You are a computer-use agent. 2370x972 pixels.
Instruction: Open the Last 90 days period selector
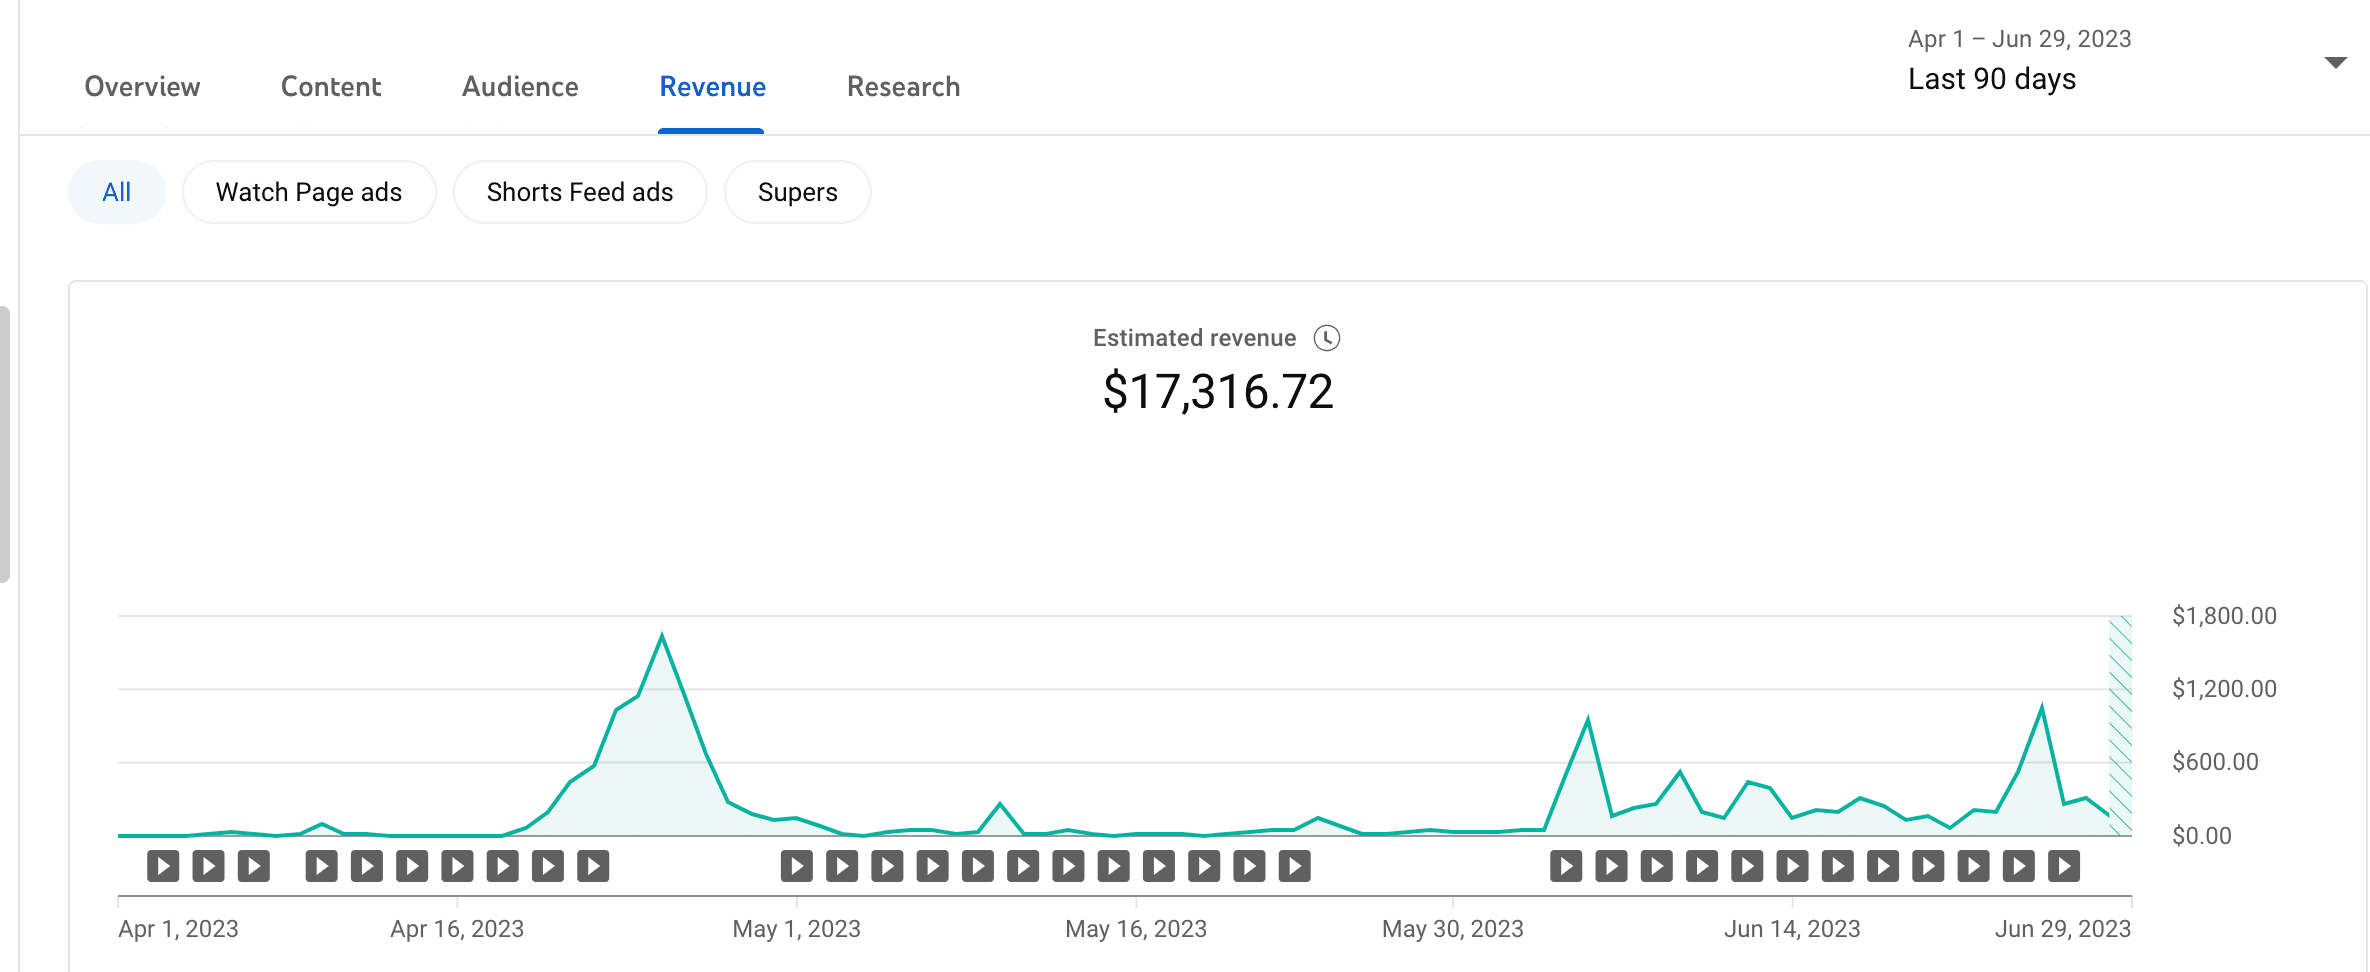(x=1991, y=79)
